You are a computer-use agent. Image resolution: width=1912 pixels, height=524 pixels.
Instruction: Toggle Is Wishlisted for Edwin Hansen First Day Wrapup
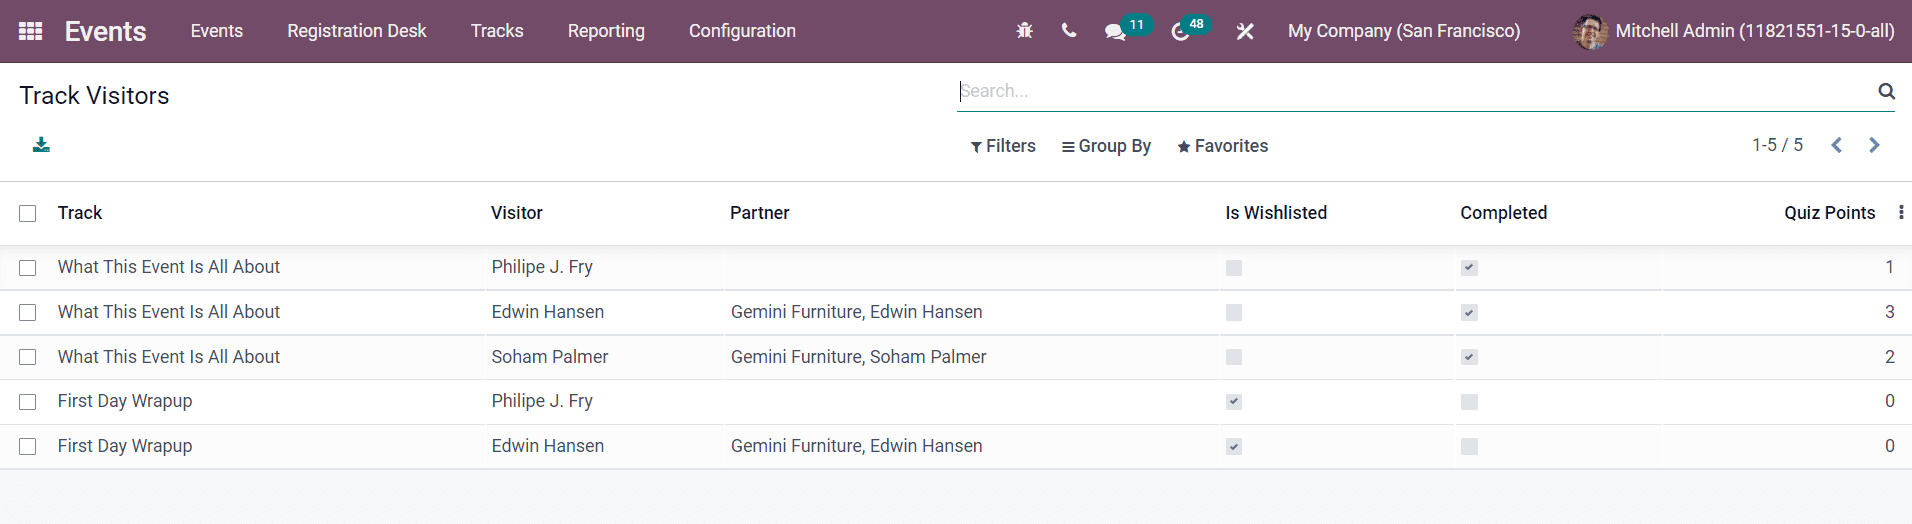click(x=1234, y=447)
